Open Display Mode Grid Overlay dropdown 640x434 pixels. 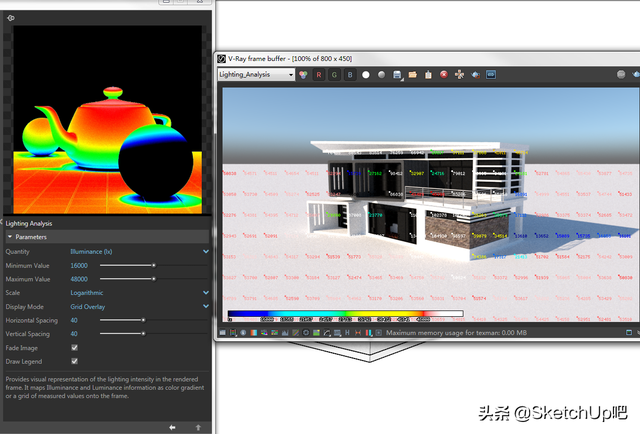pos(140,307)
